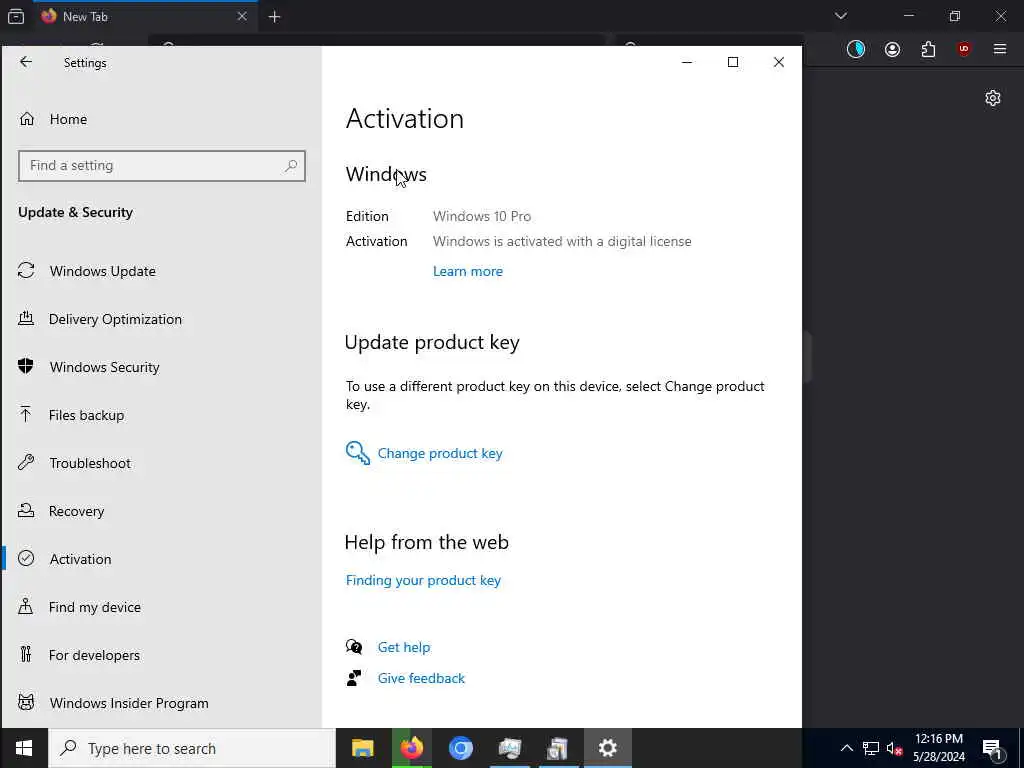This screenshot has width=1024, height=768.
Task: Click the Get help chat icon
Action: (354, 647)
